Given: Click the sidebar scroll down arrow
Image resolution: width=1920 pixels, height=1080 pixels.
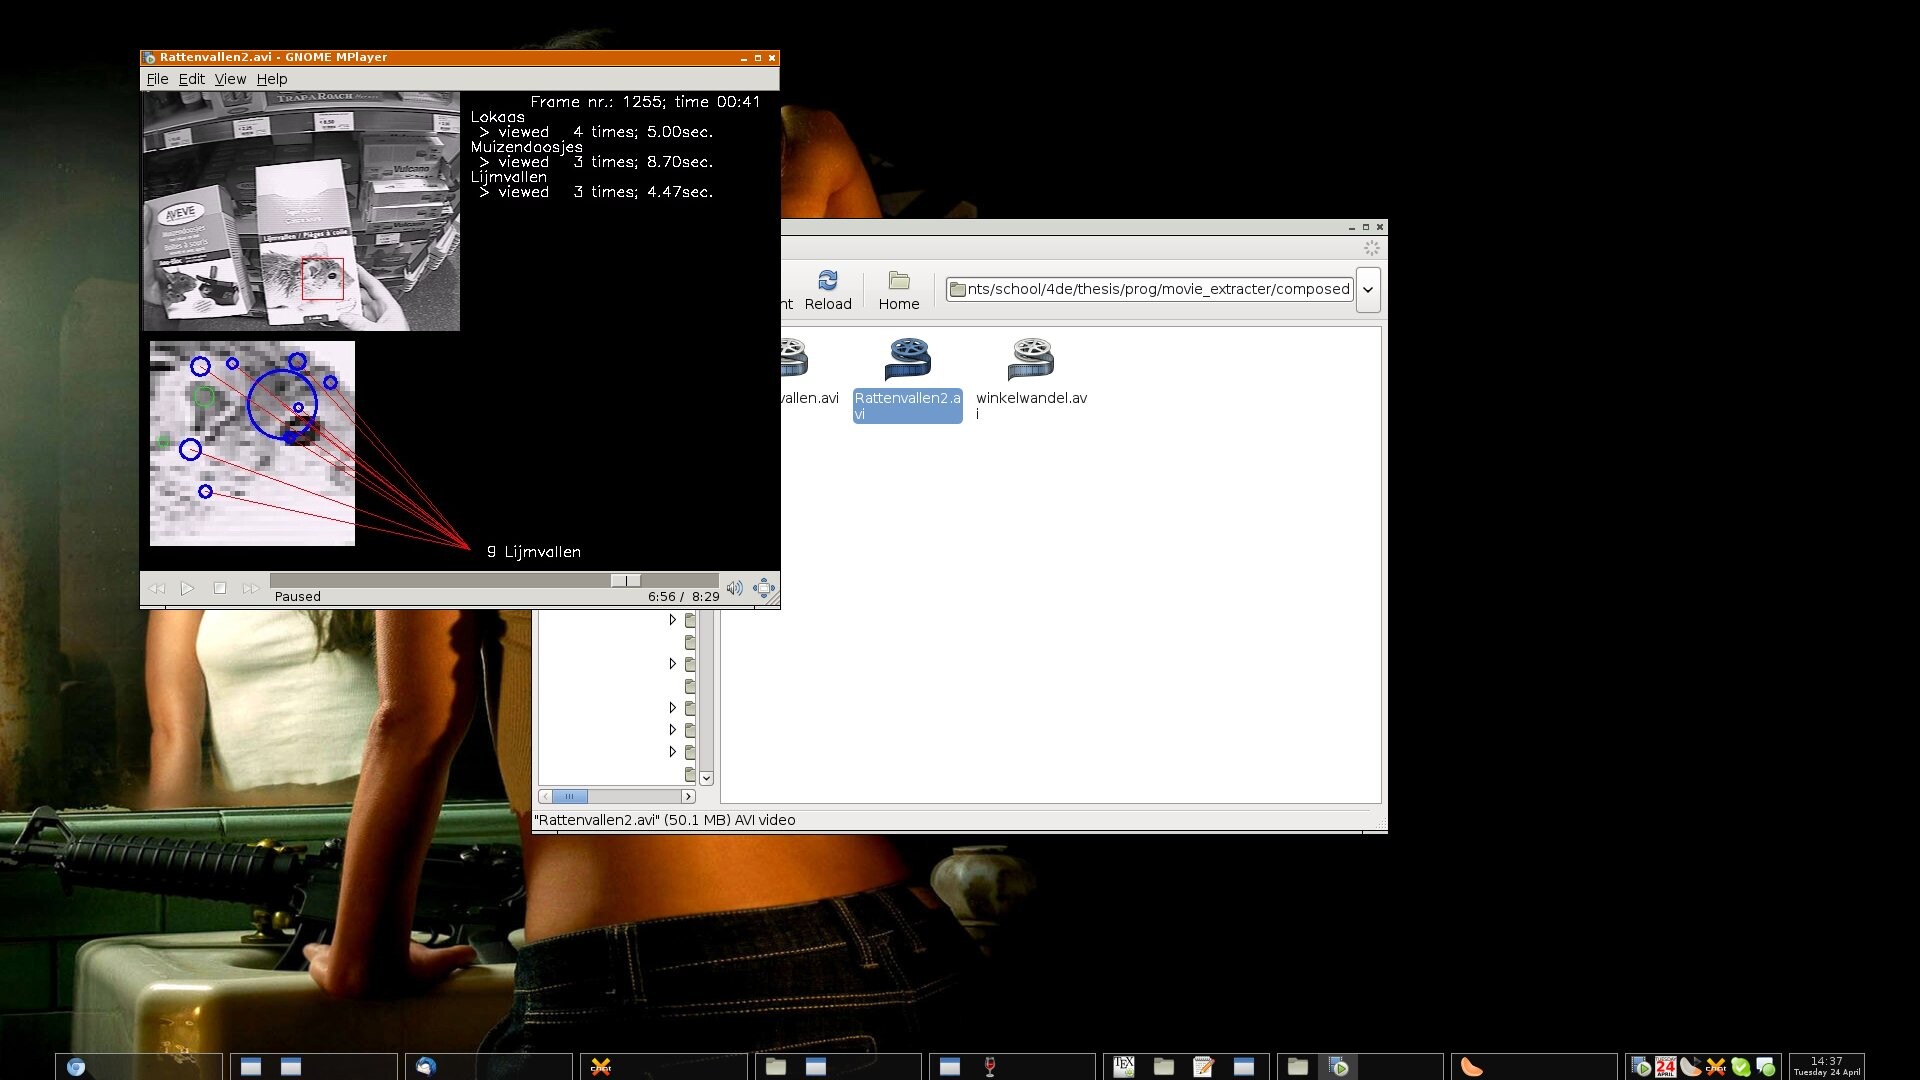Looking at the screenshot, I should [x=706, y=778].
